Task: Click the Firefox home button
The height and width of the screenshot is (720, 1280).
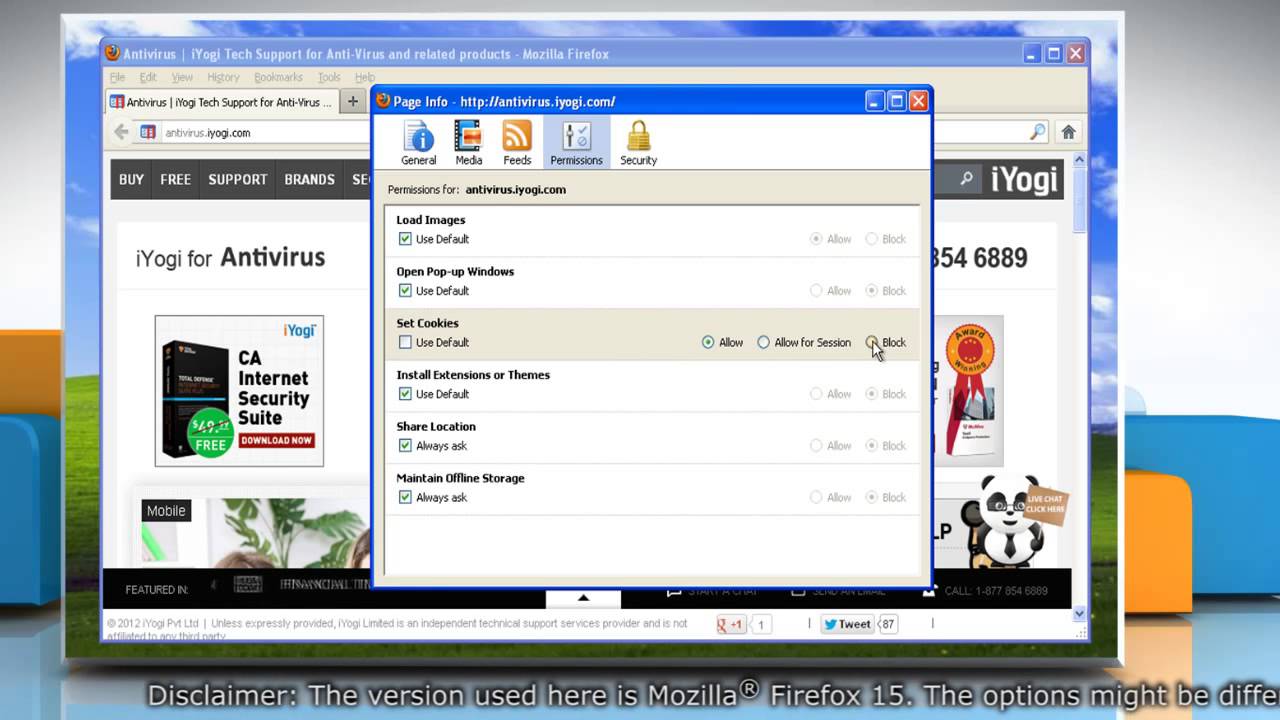Action: coord(1068,132)
